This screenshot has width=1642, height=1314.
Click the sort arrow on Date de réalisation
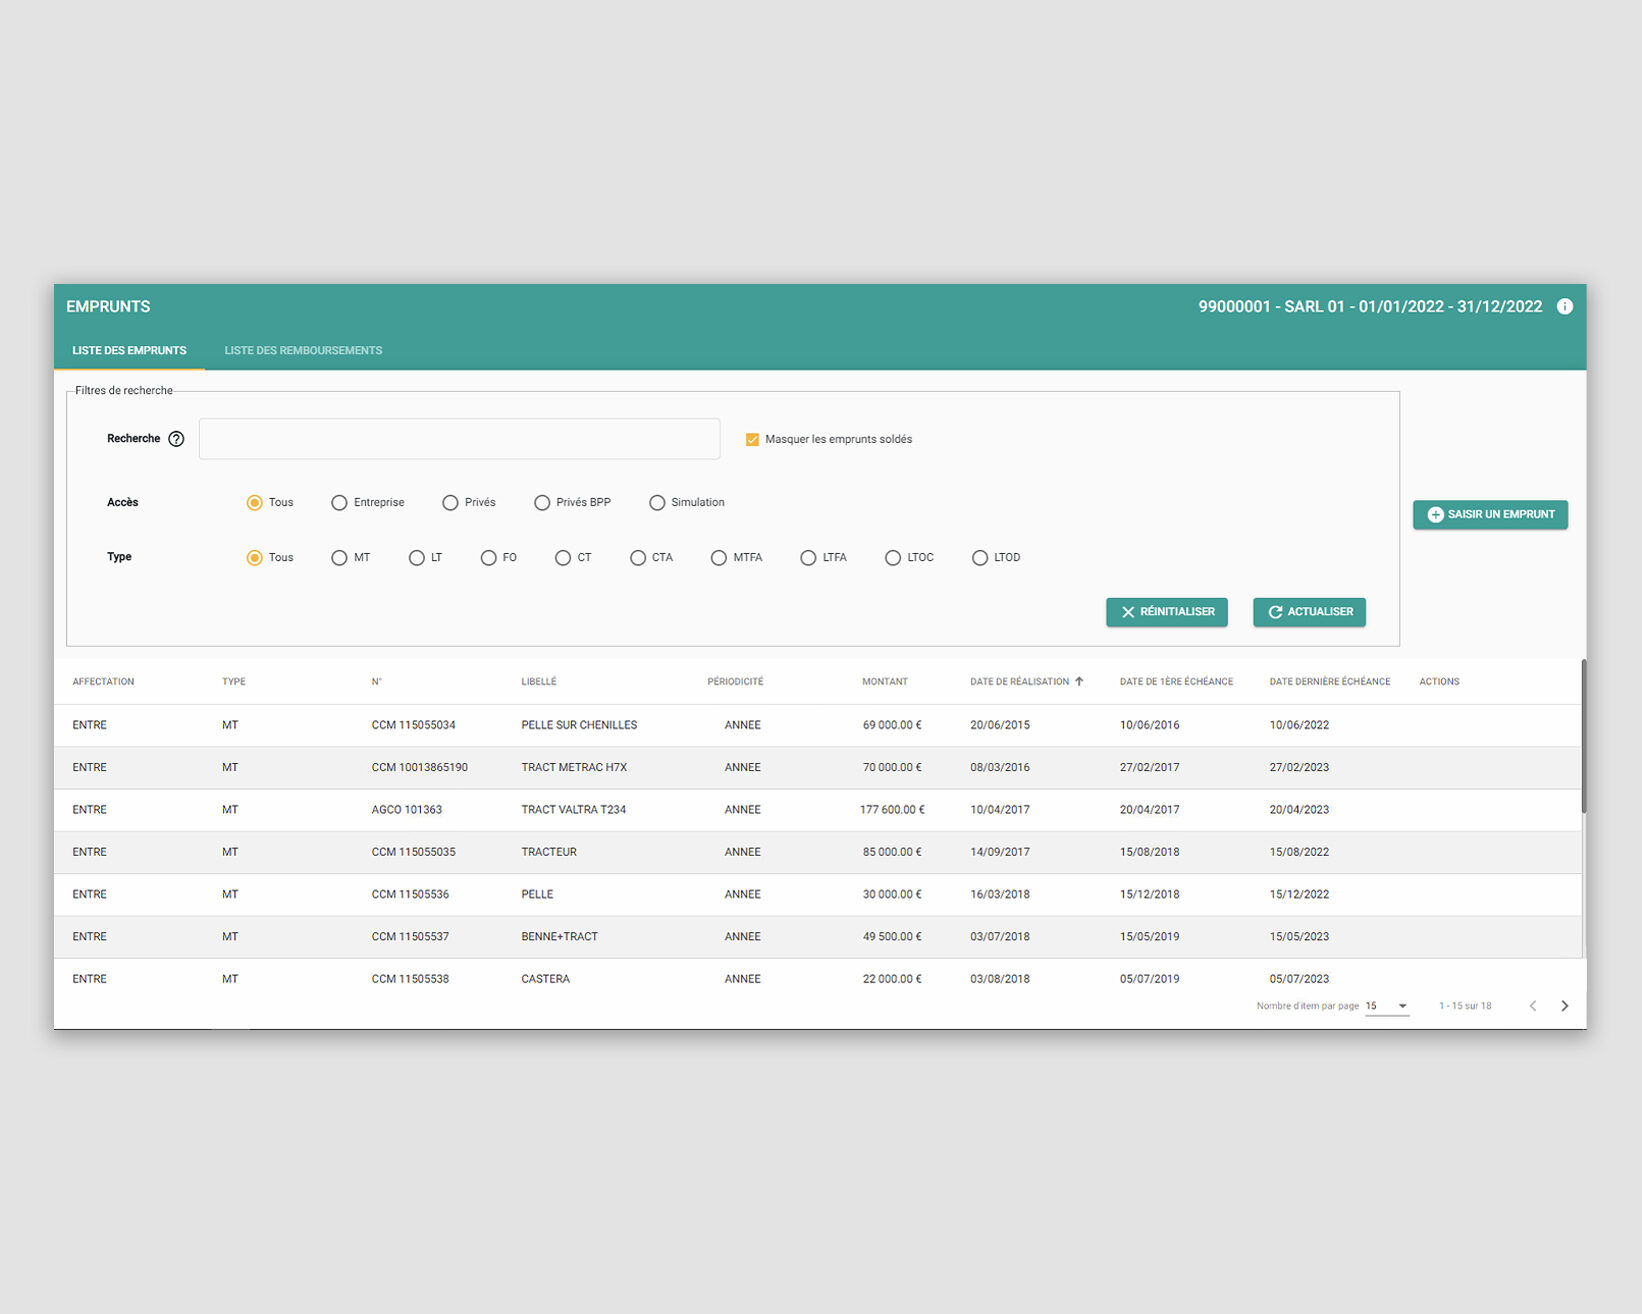pos(1081,681)
